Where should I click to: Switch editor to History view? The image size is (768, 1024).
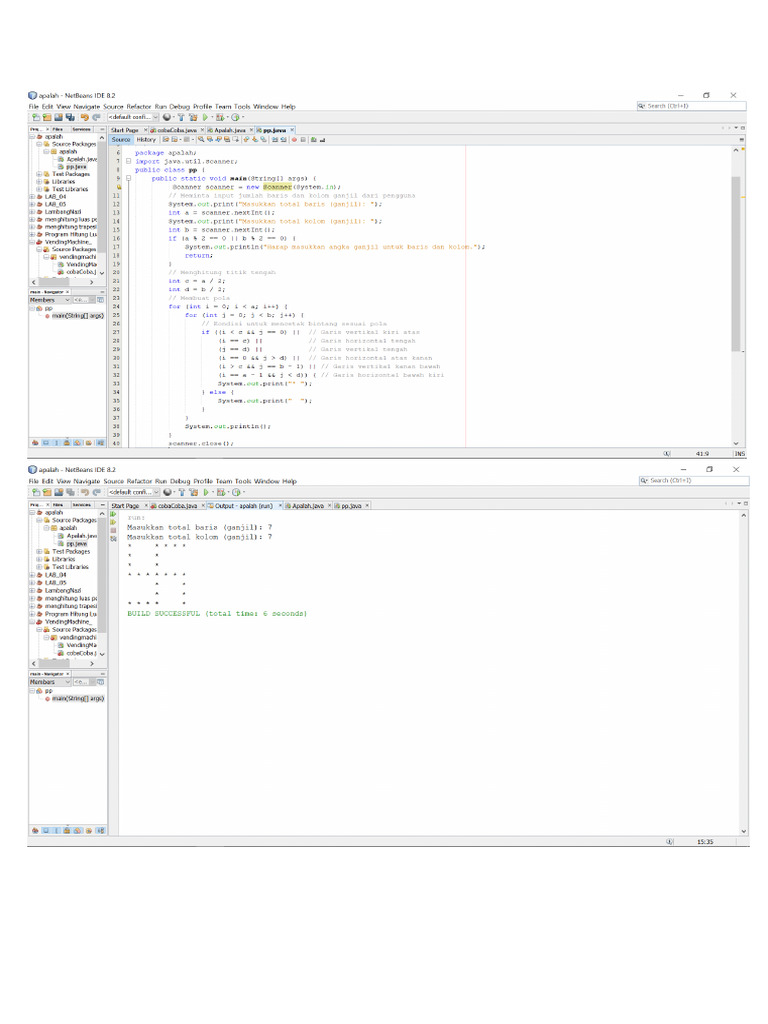click(146, 140)
